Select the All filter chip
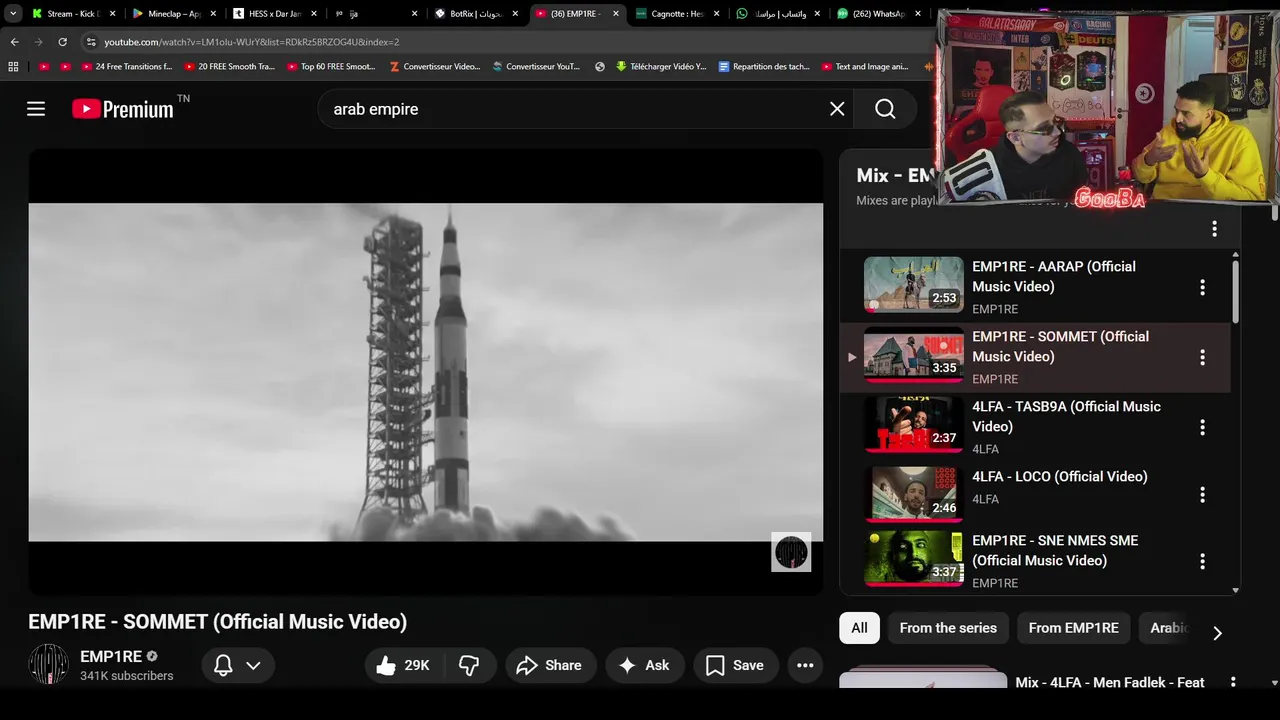This screenshot has height=720, width=1280. point(859,628)
